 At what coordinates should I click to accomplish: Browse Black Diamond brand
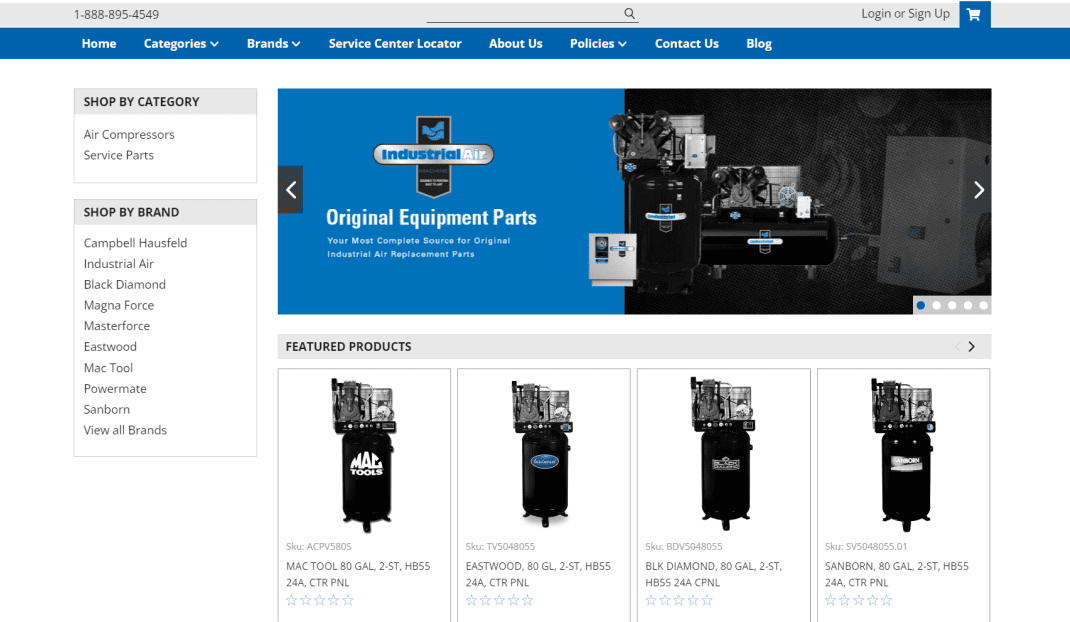tap(125, 285)
